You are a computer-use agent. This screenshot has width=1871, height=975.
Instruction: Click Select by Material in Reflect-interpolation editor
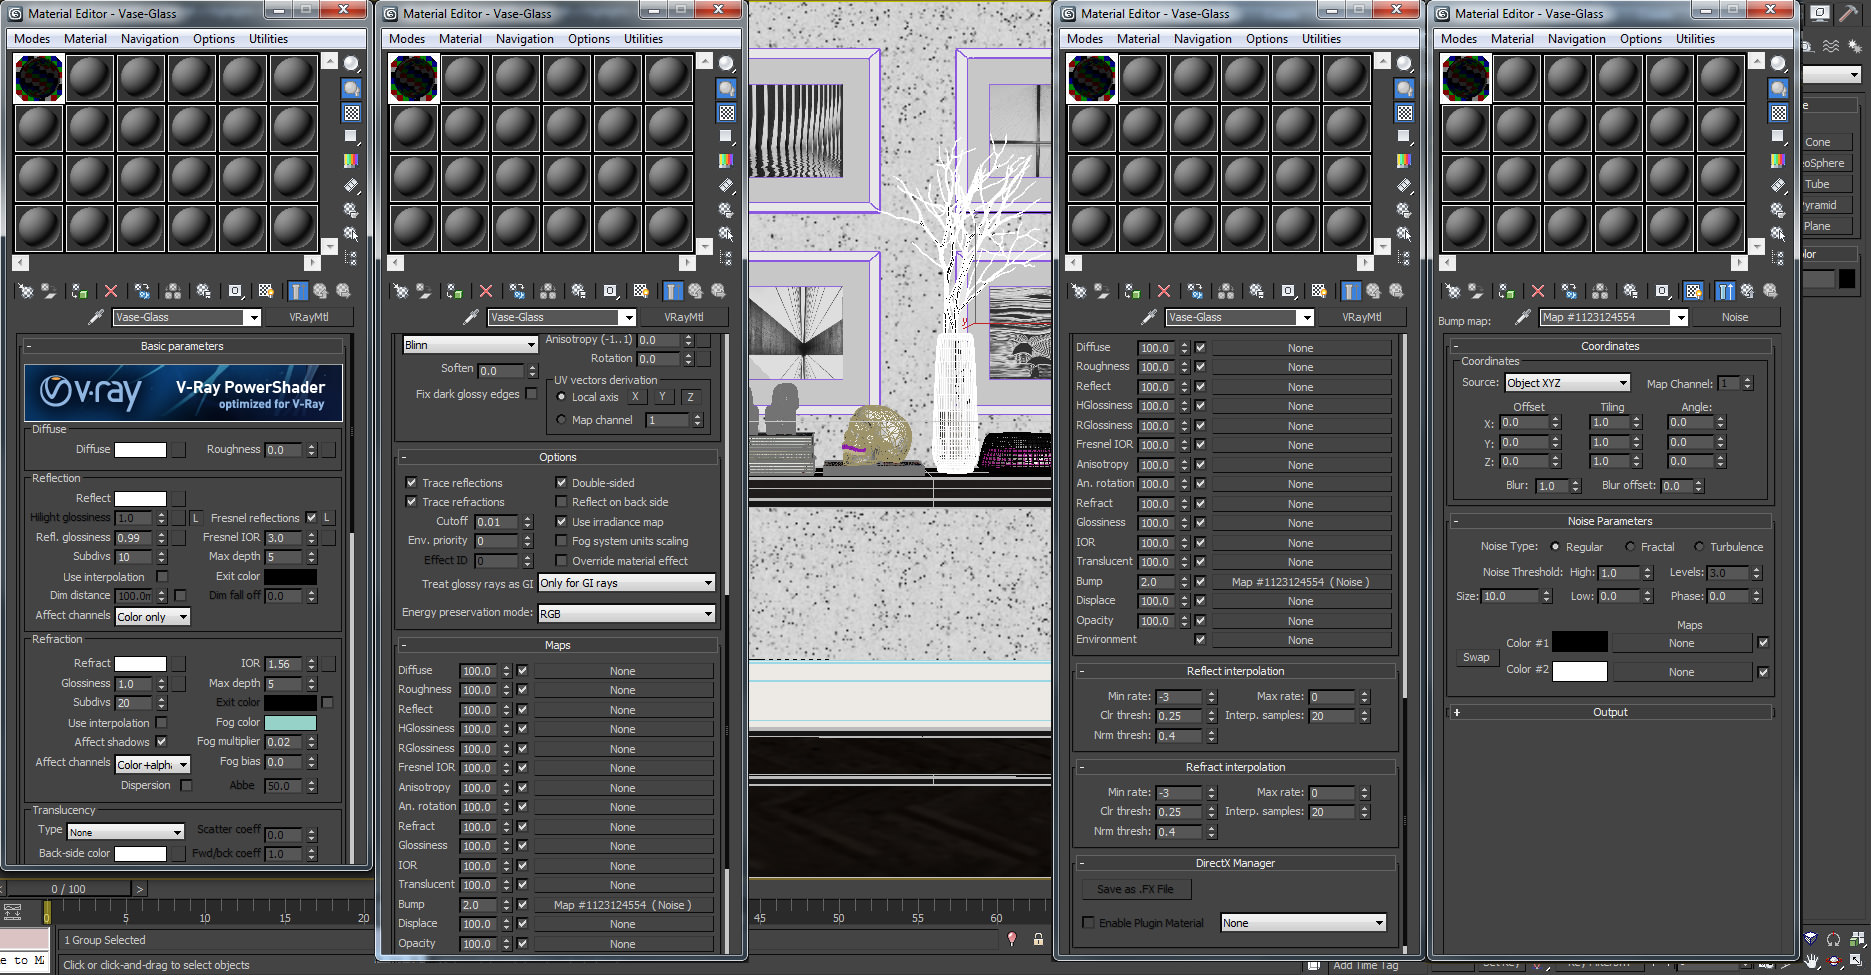(1405, 233)
